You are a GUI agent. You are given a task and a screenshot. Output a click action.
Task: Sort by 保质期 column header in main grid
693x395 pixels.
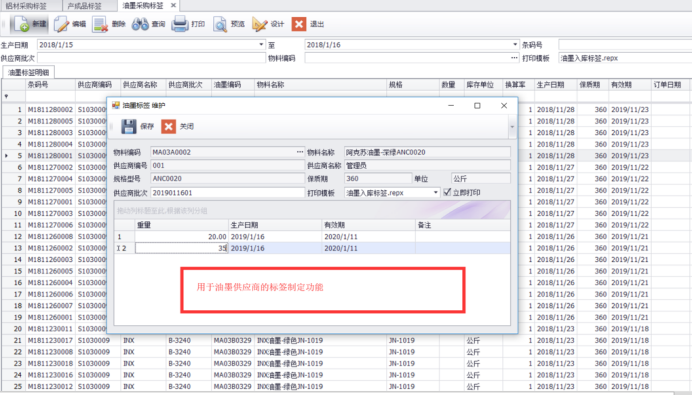[592, 85]
